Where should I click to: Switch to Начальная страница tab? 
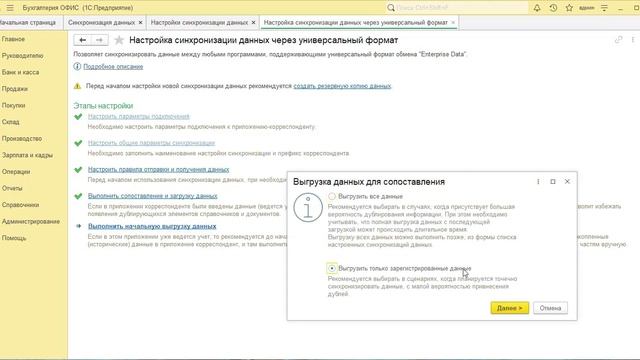pyautogui.click(x=28, y=22)
